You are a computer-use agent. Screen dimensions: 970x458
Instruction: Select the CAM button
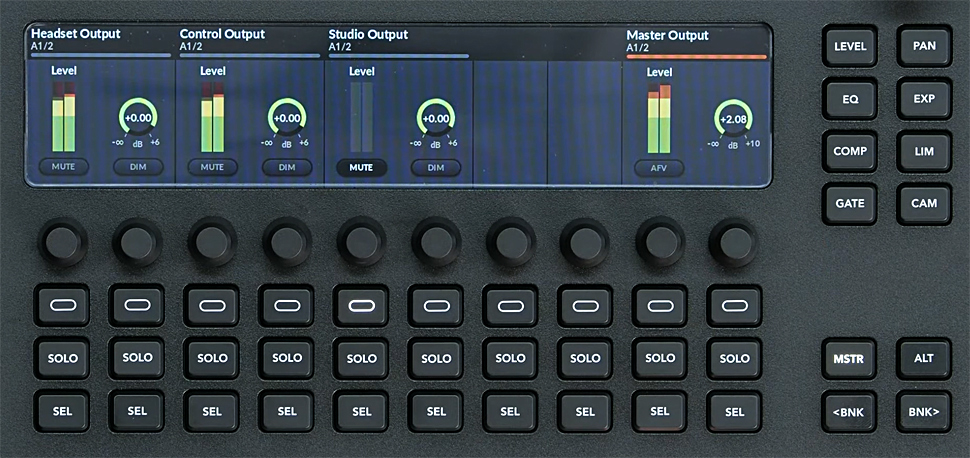click(924, 204)
